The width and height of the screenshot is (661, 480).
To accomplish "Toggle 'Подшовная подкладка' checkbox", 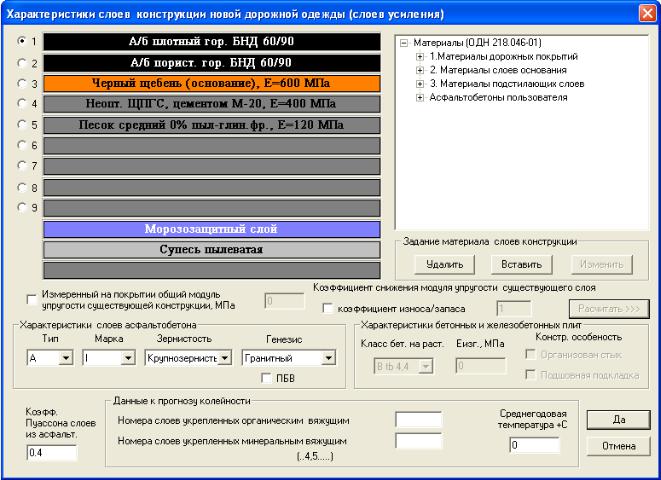I will pyautogui.click(x=530, y=374).
